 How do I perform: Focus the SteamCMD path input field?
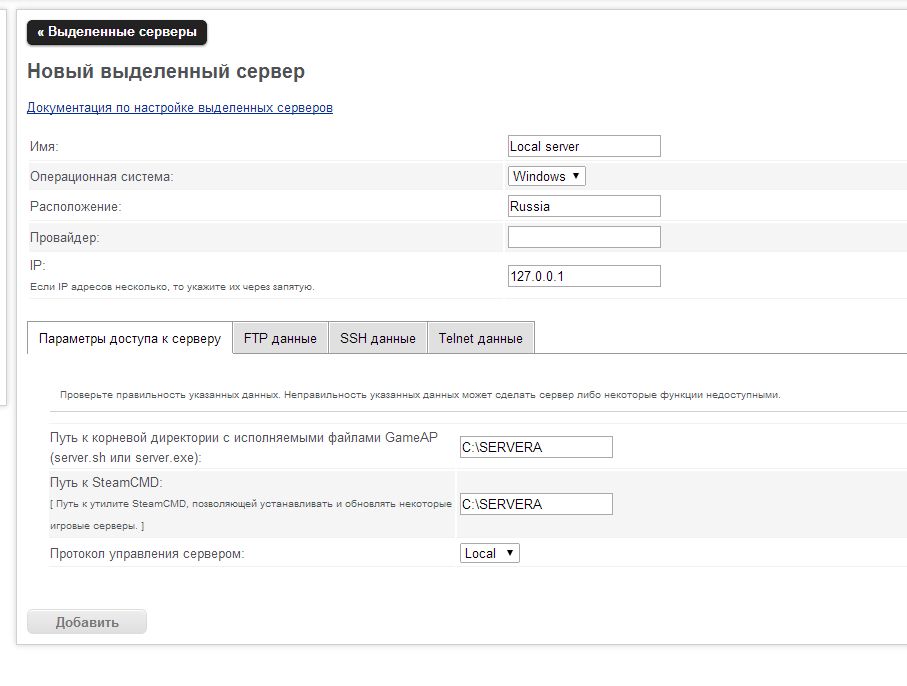[x=536, y=504]
